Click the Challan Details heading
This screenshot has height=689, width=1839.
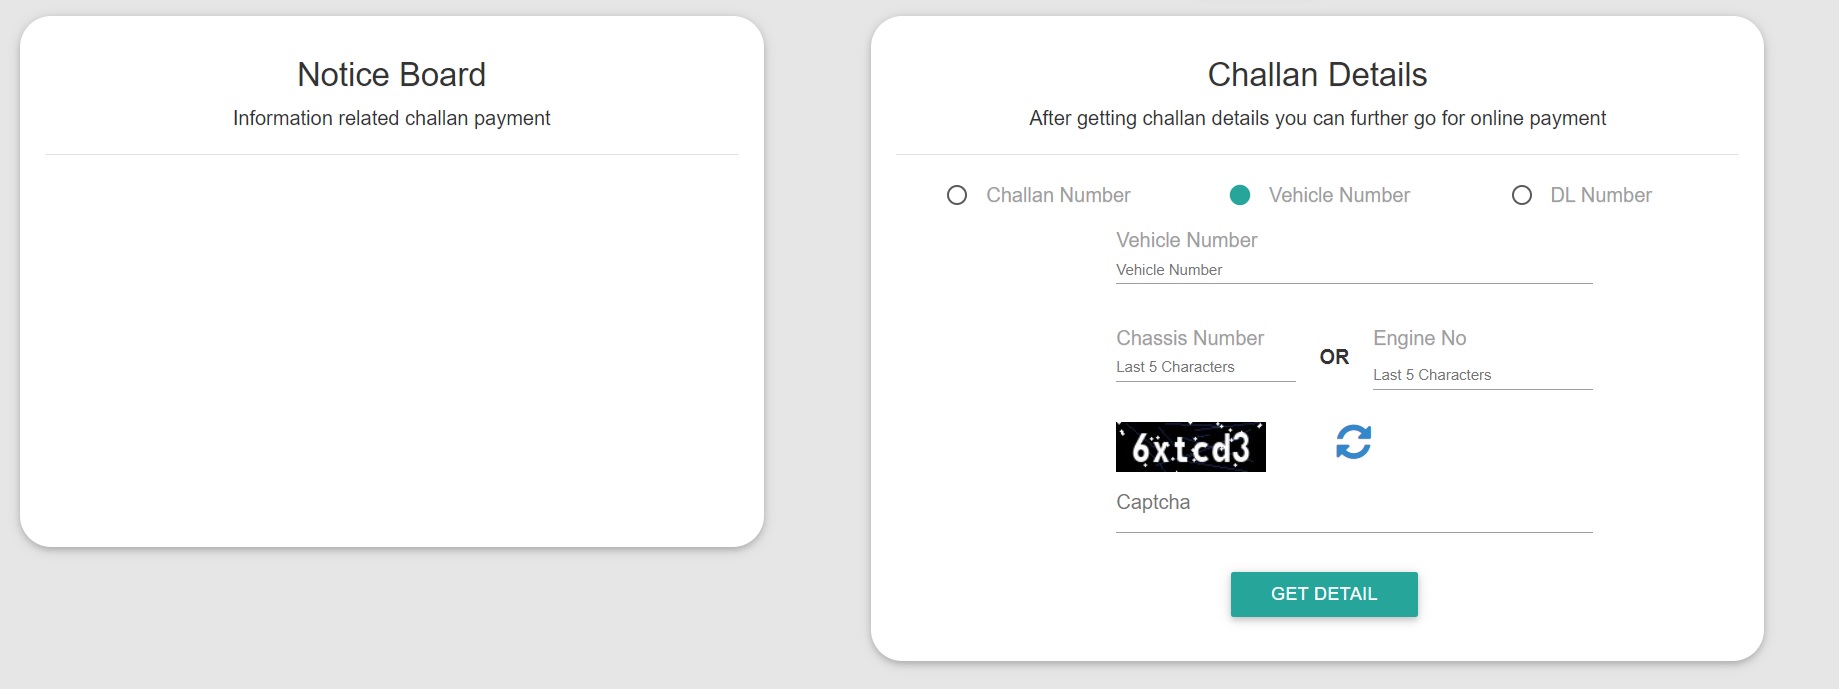[x=1317, y=75]
